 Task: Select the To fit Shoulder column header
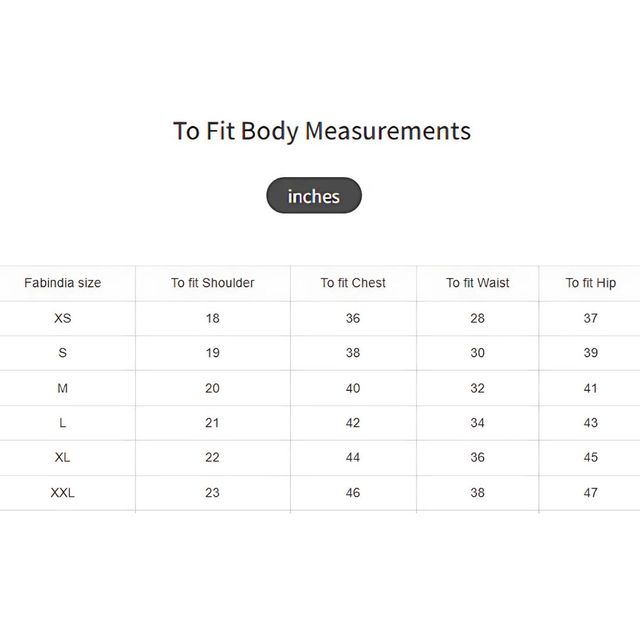click(213, 283)
